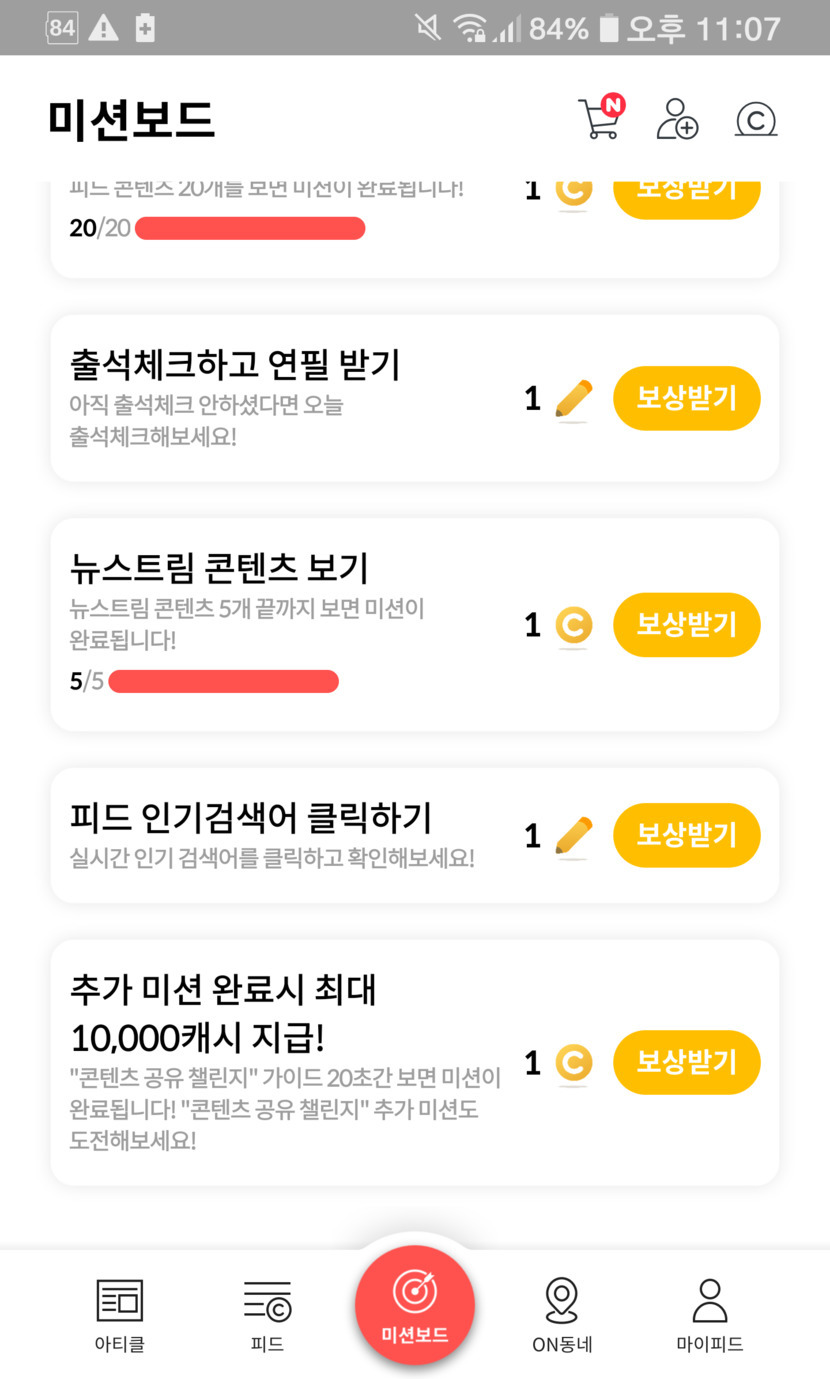Screen dimensions: 830x1379
Task: Tap coin icon in 10,000캐시 지급 mission
Action: 573,1062
